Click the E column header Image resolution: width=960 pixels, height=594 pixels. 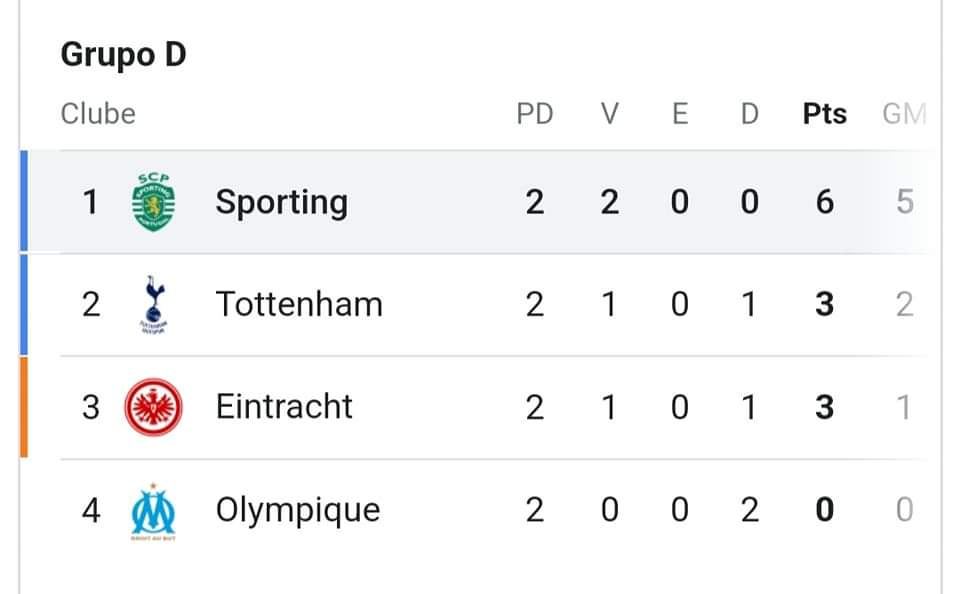pyautogui.click(x=680, y=114)
